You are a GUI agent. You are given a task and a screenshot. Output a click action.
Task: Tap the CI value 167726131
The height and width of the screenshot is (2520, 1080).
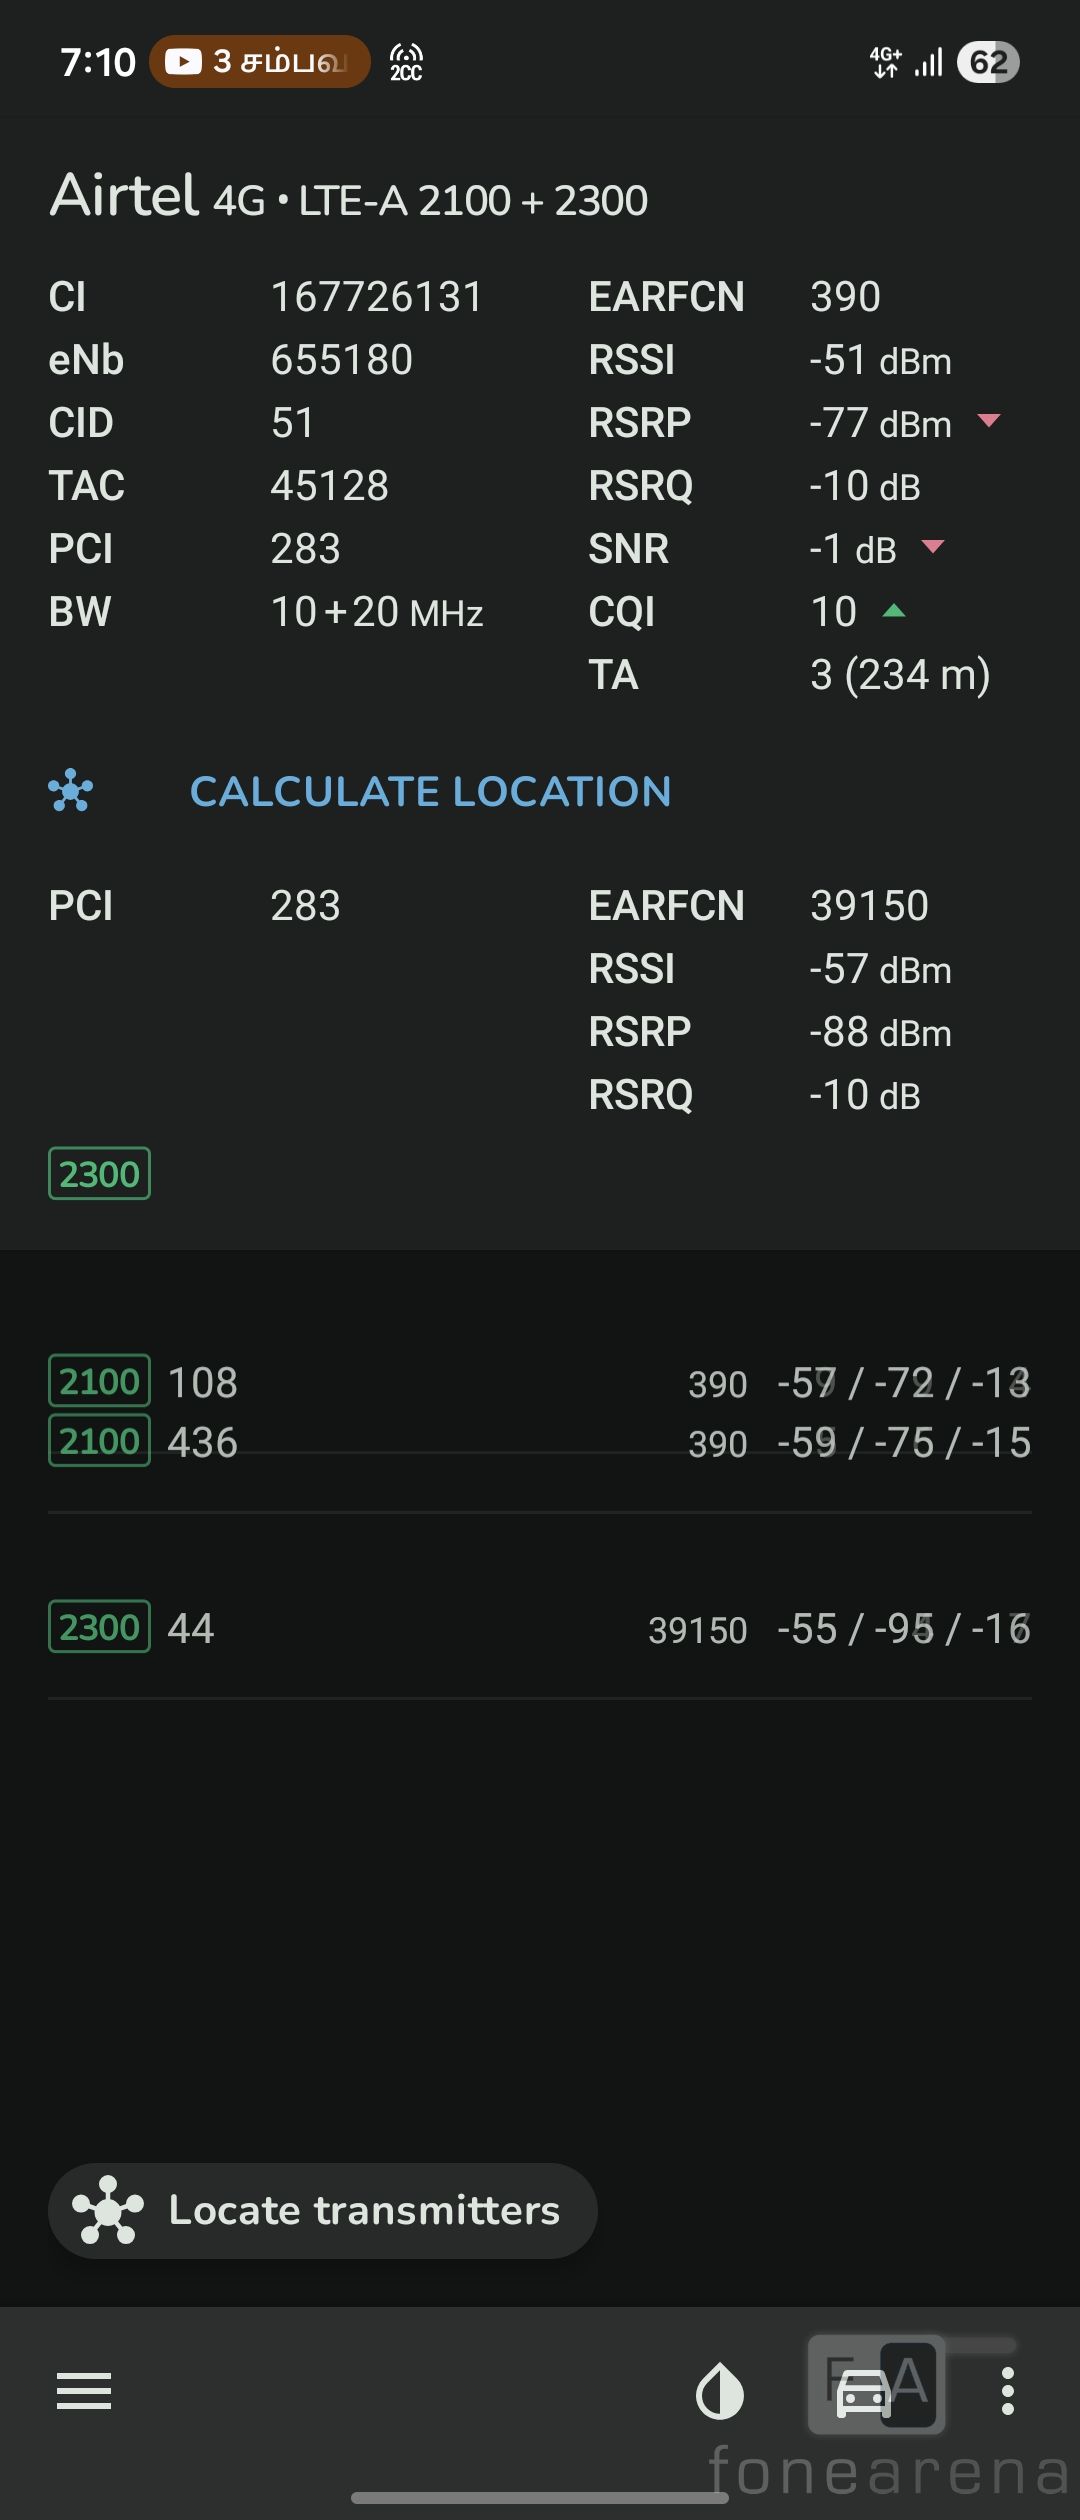click(x=377, y=297)
